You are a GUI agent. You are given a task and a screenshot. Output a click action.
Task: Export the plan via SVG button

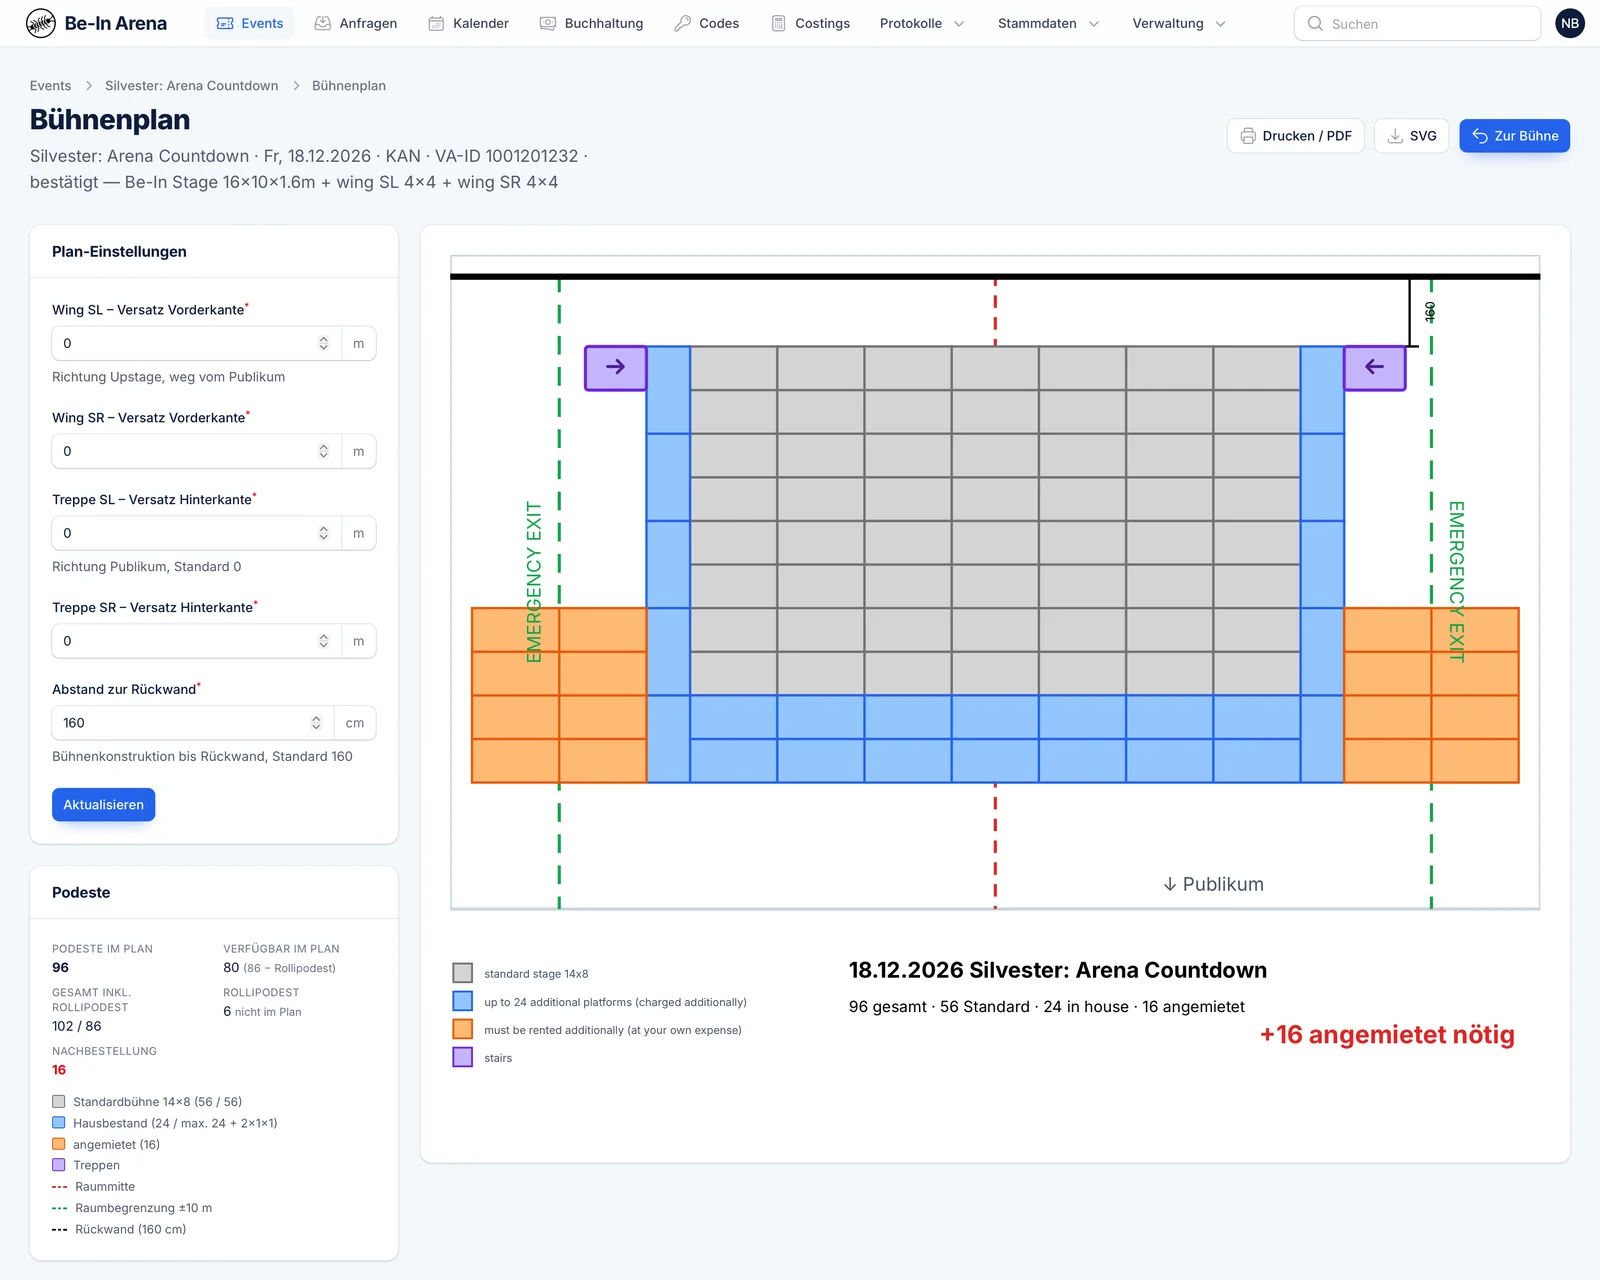pos(1412,136)
